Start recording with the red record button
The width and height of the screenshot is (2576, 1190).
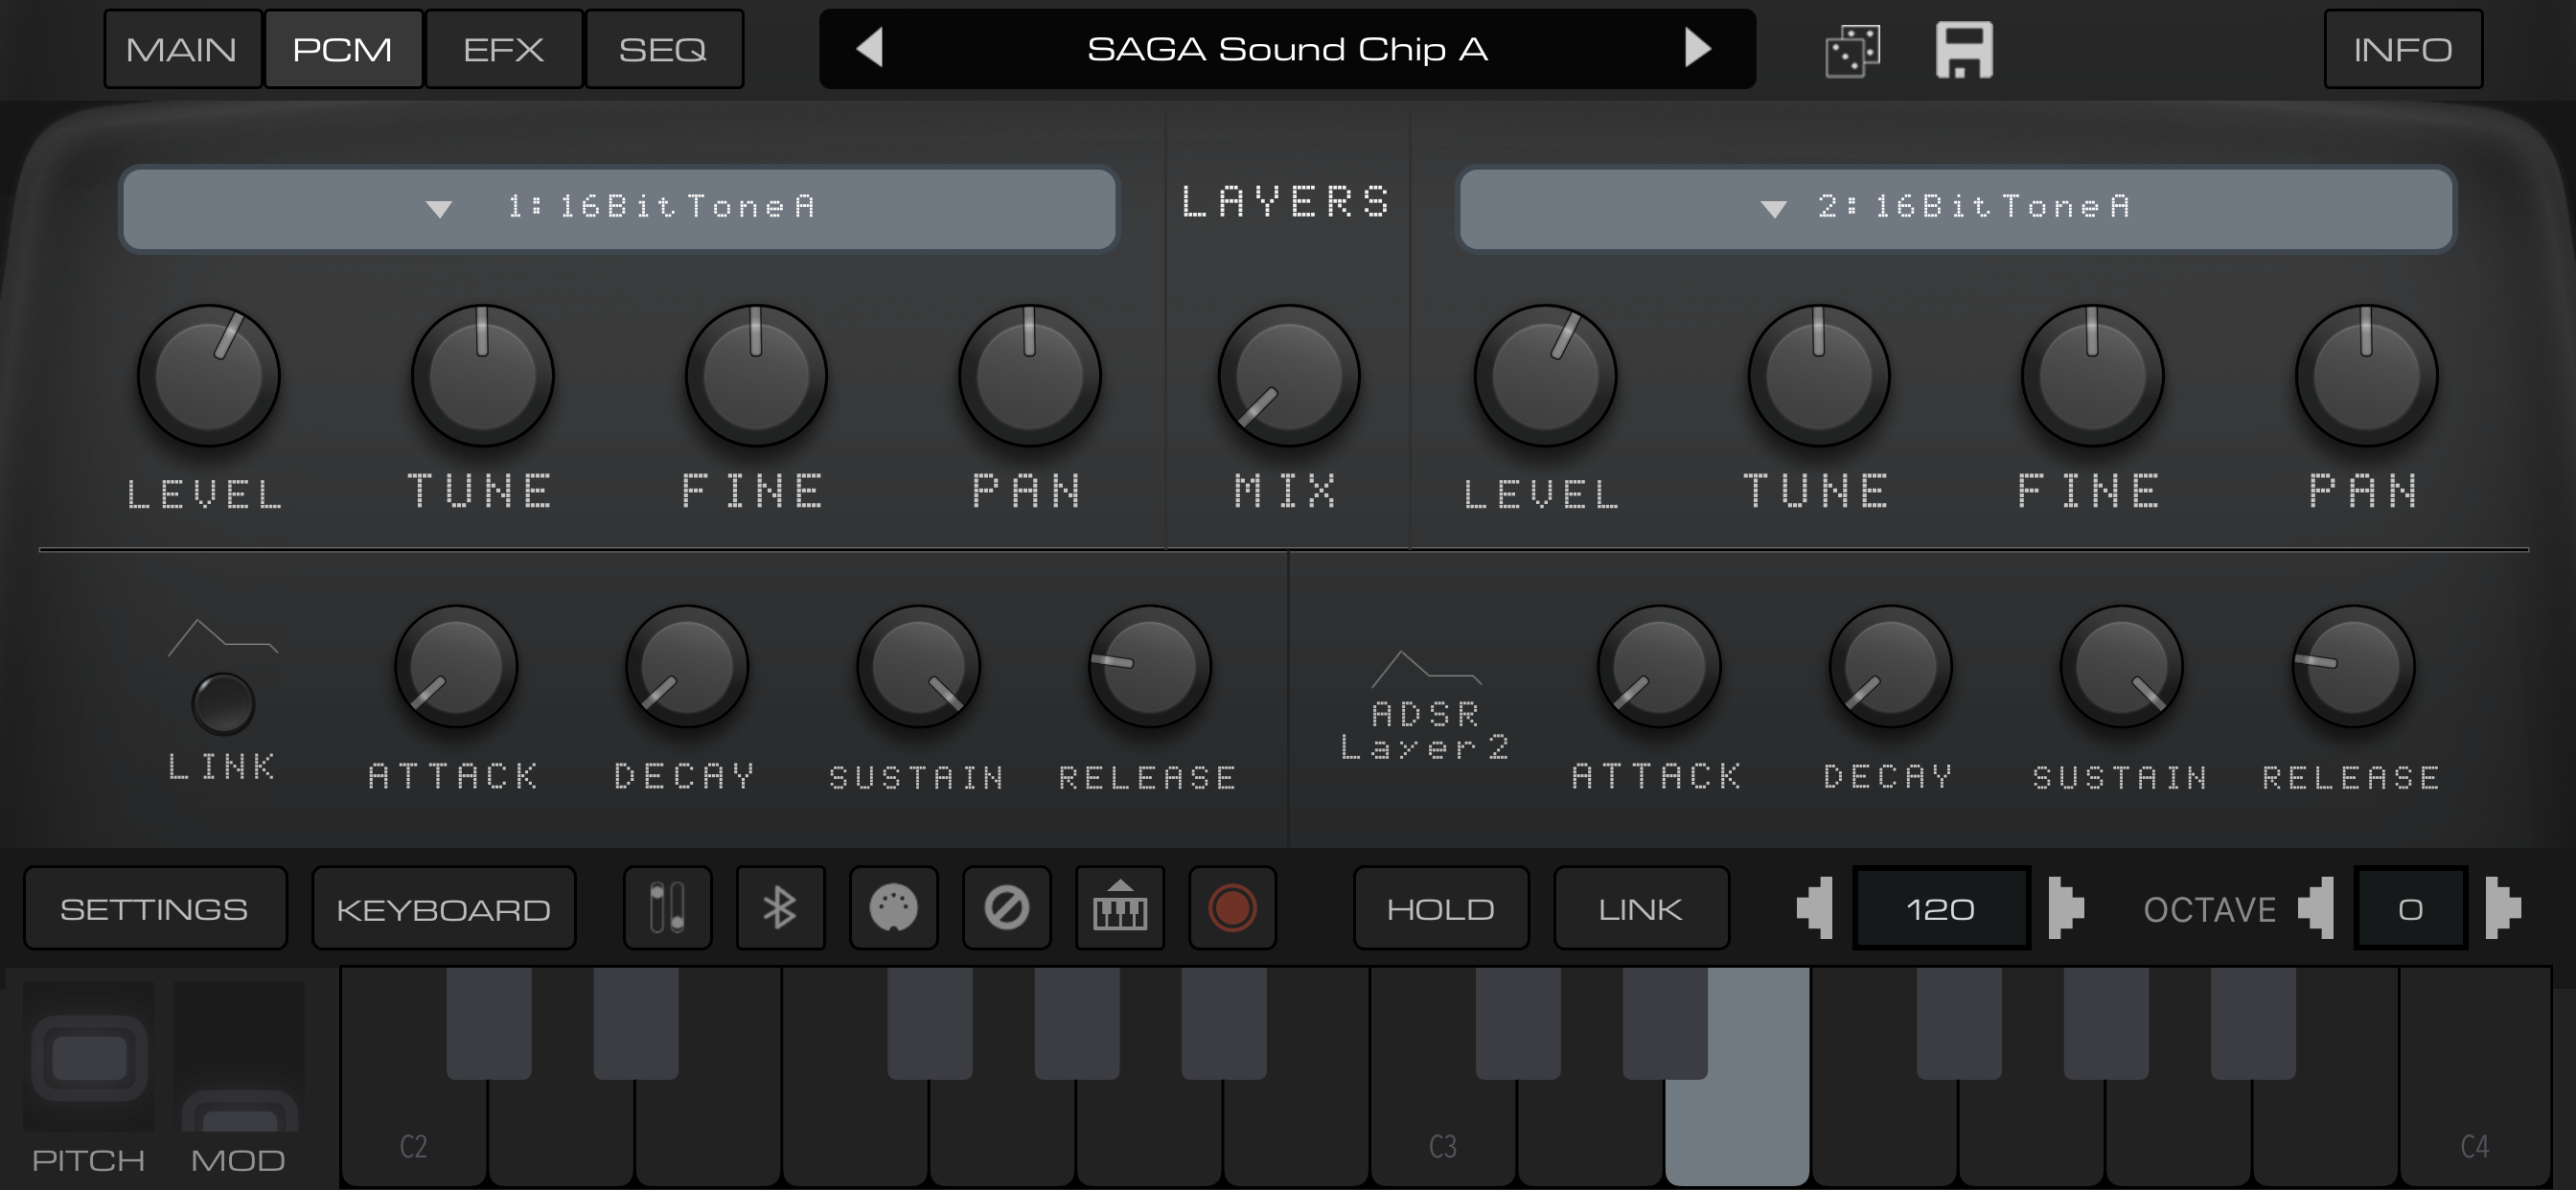click(x=1232, y=907)
